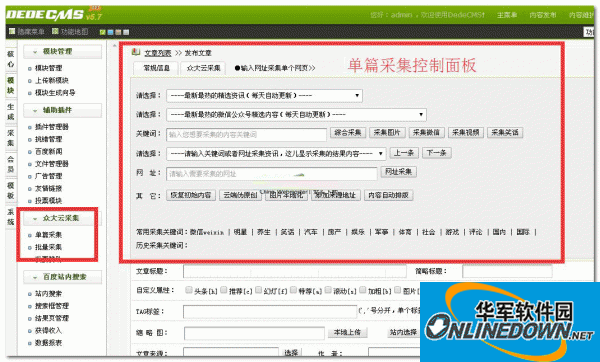Click the 上一条 previous button

404,153
